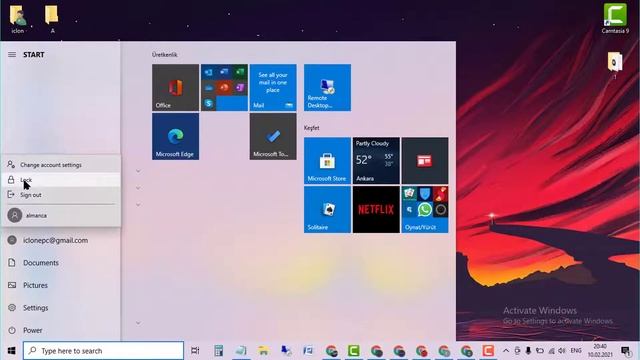
Task: Open Microsoft Edge tile
Action: (176, 136)
